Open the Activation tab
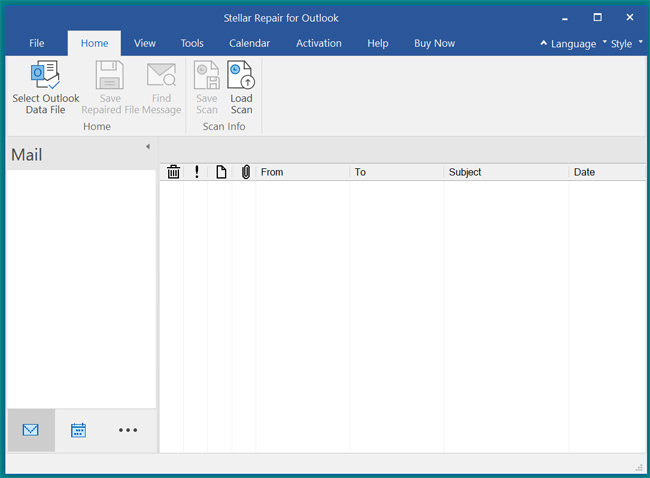The height and width of the screenshot is (478, 650). (319, 43)
